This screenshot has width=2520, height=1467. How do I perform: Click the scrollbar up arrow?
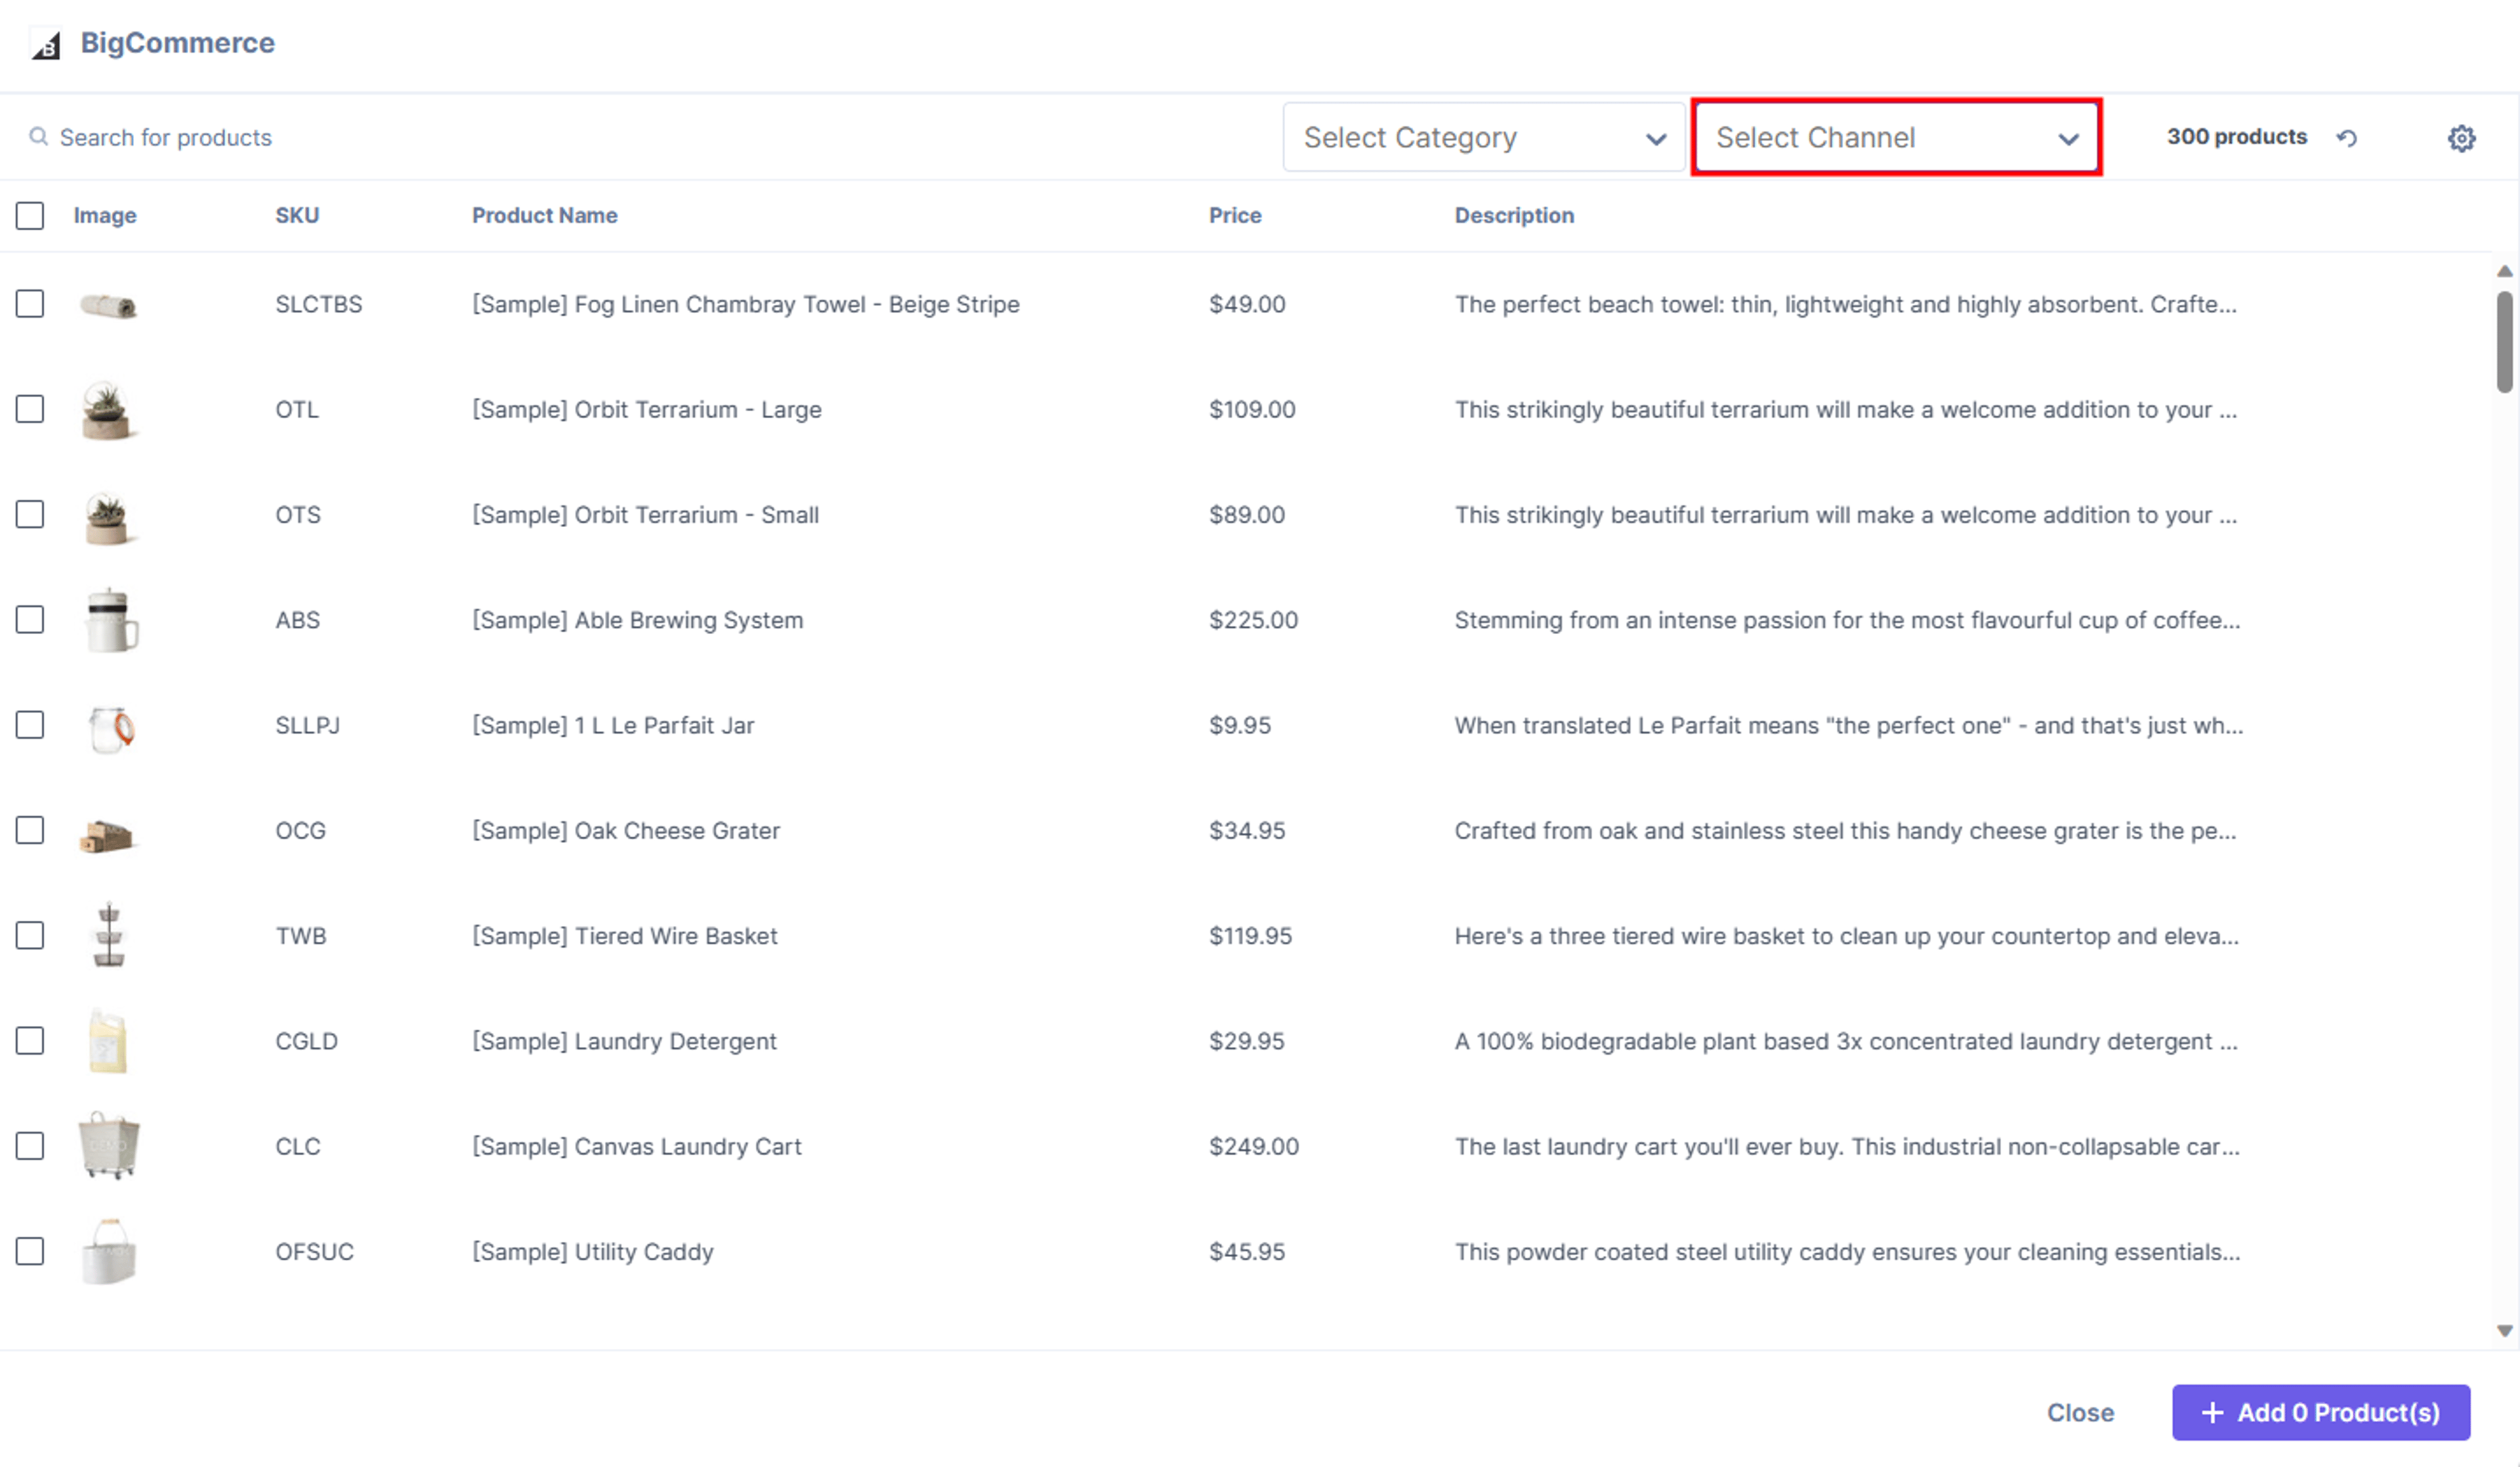tap(2504, 271)
